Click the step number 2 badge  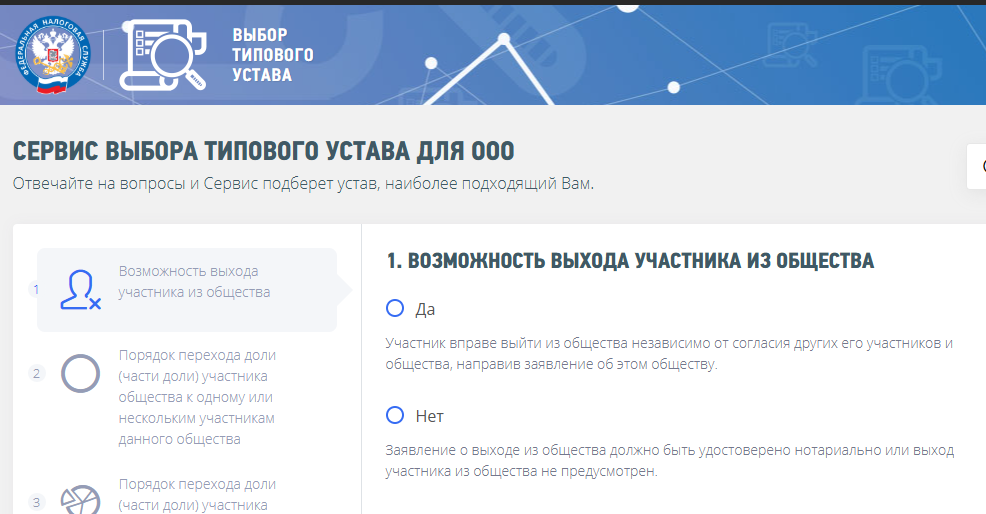[x=36, y=373]
